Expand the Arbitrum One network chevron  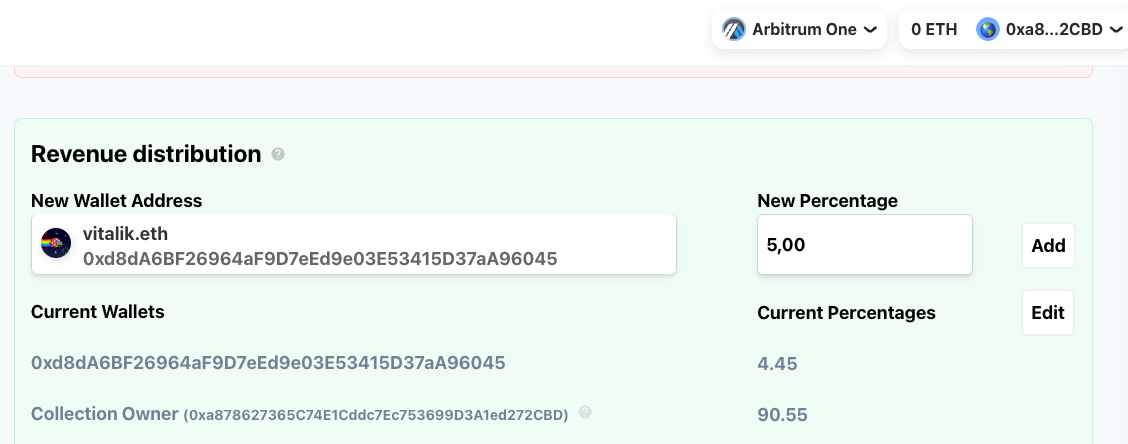870,30
